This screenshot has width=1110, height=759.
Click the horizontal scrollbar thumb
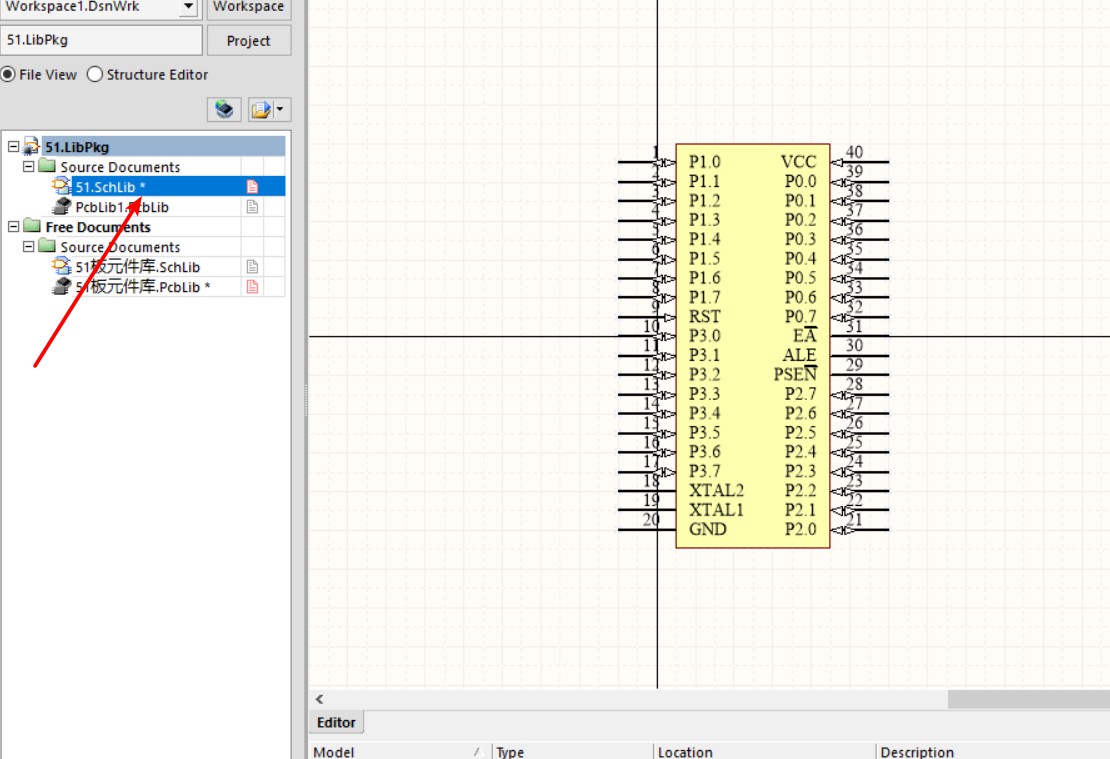(1029, 699)
